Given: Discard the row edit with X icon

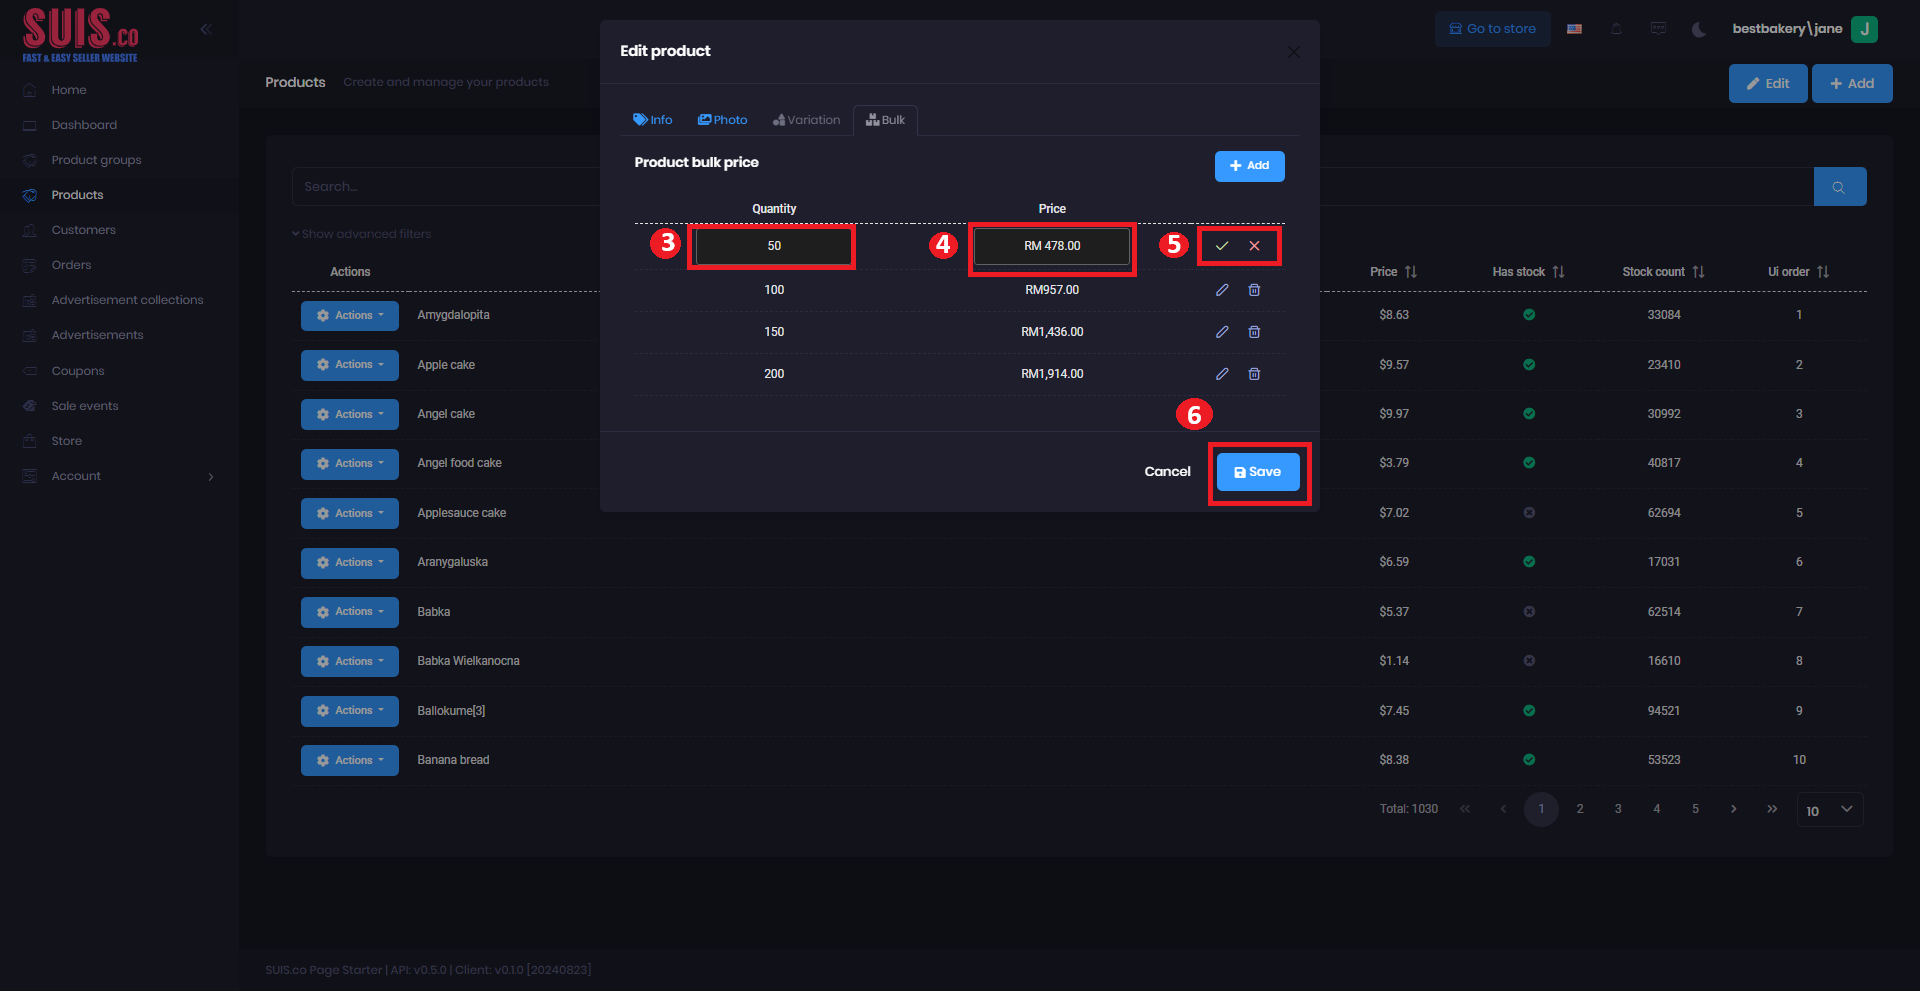Looking at the screenshot, I should coord(1254,246).
